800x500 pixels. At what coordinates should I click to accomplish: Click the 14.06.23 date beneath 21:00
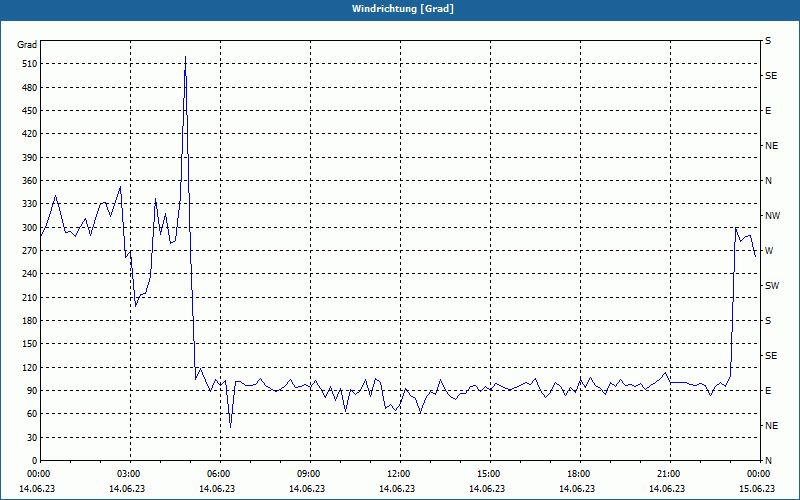[667, 489]
